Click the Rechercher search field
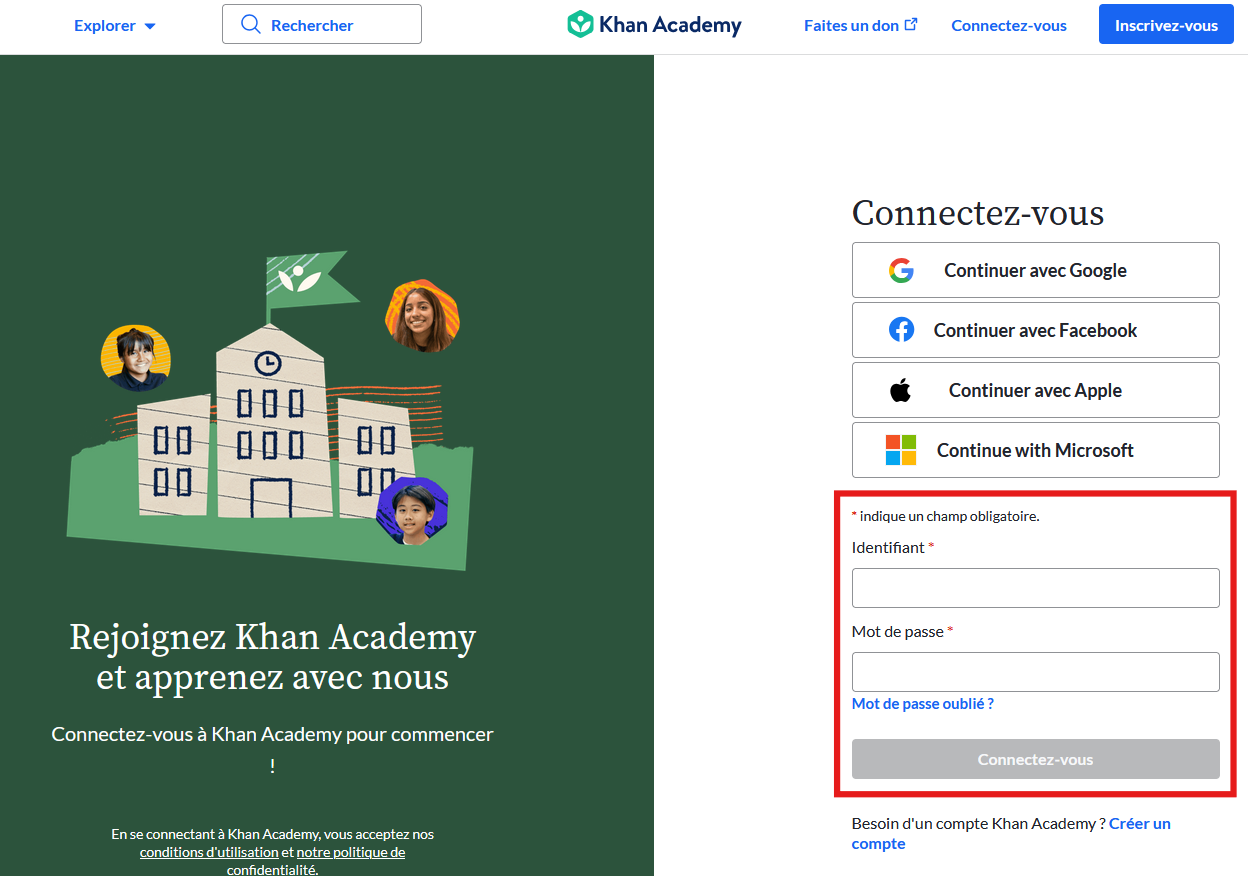 click(x=322, y=25)
